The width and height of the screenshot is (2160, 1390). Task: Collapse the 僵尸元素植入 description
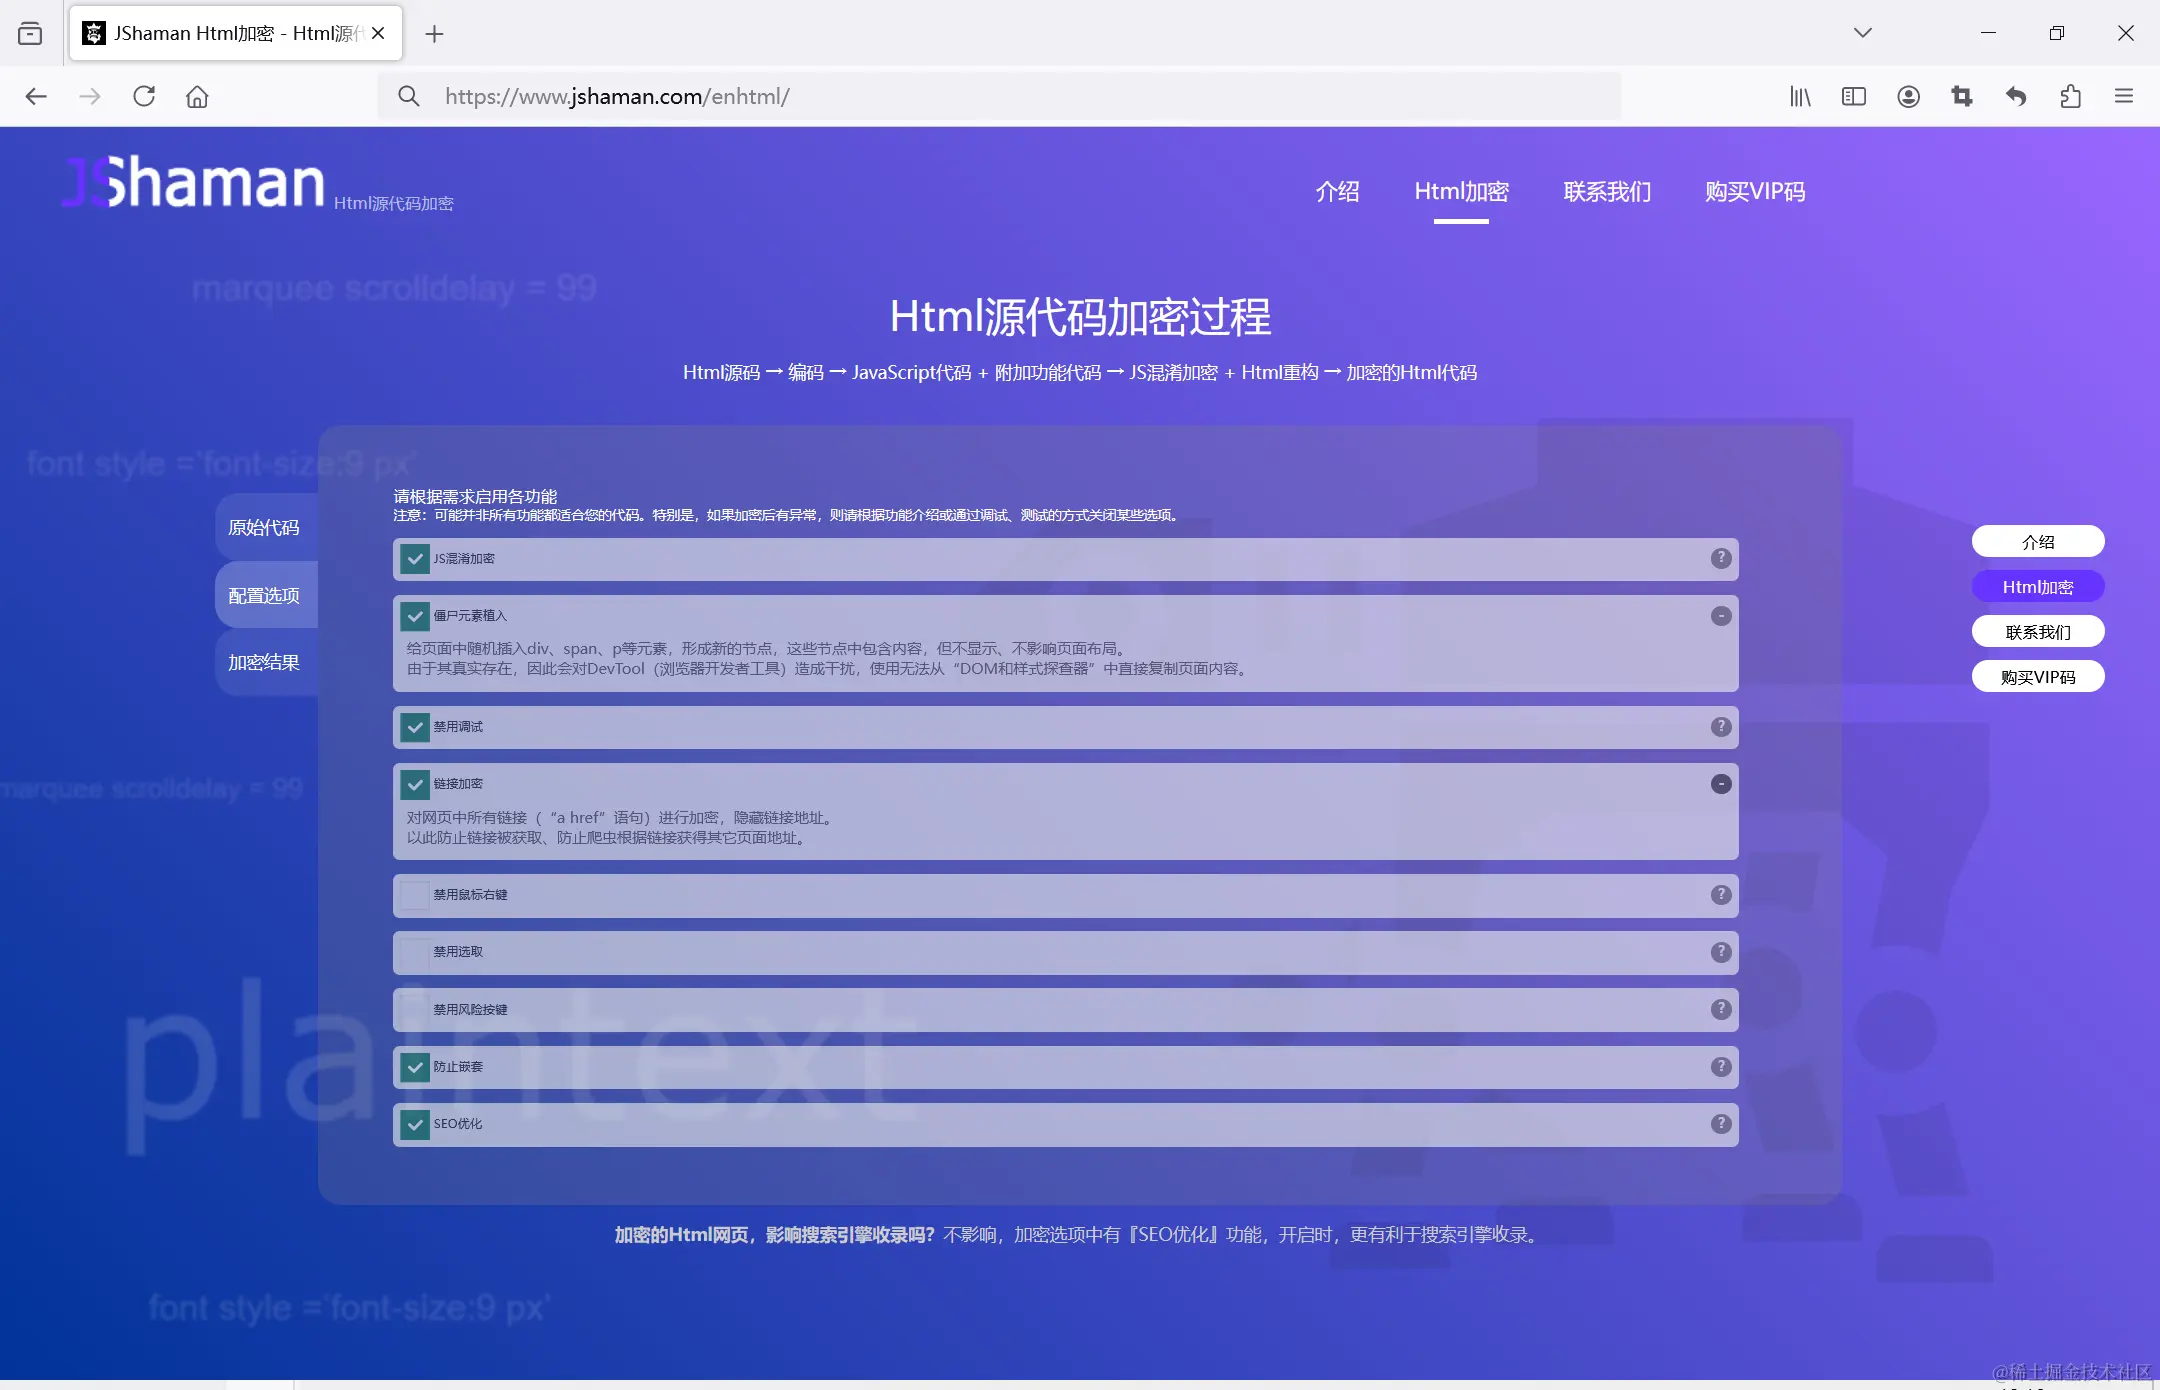pos(1720,616)
